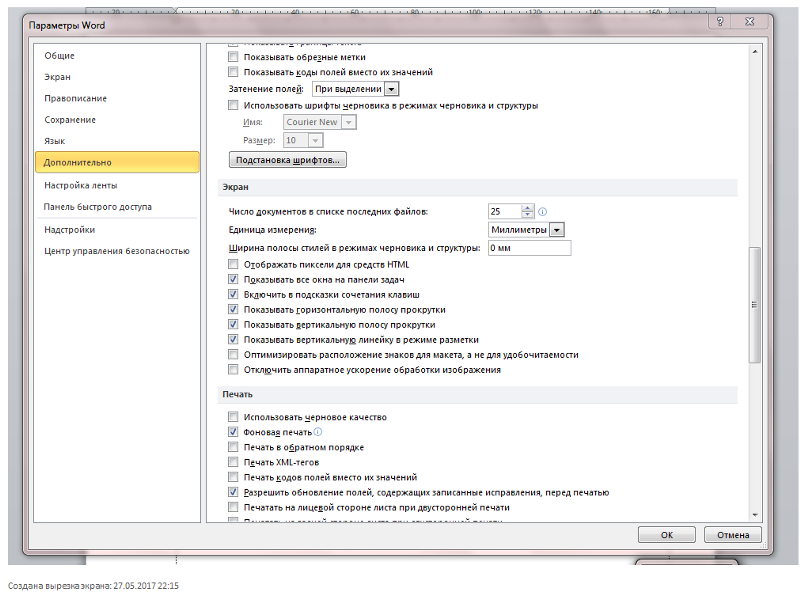This screenshot has height=612, width=800.
Task: Click the Ширина полосы стилей input field
Action: (x=530, y=248)
